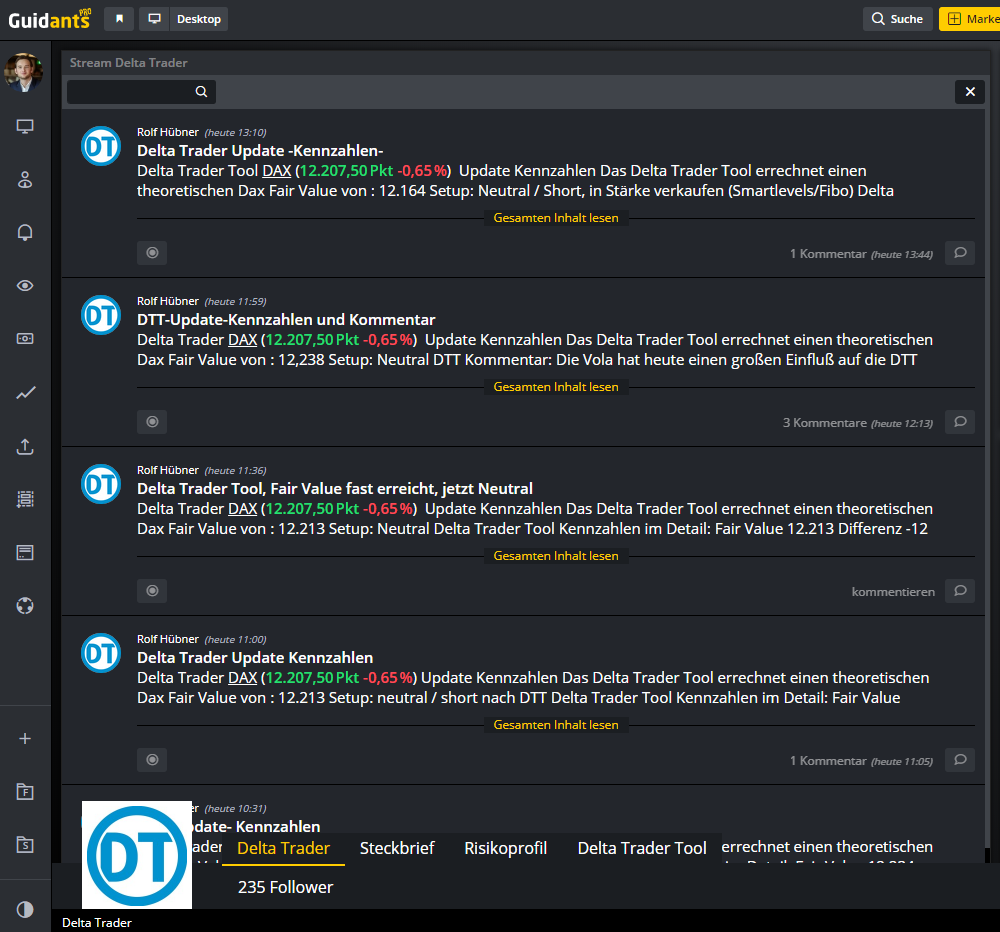Click DT avatar of 11:00 post
Image resolution: width=1000 pixels, height=932 pixels.
101,653
